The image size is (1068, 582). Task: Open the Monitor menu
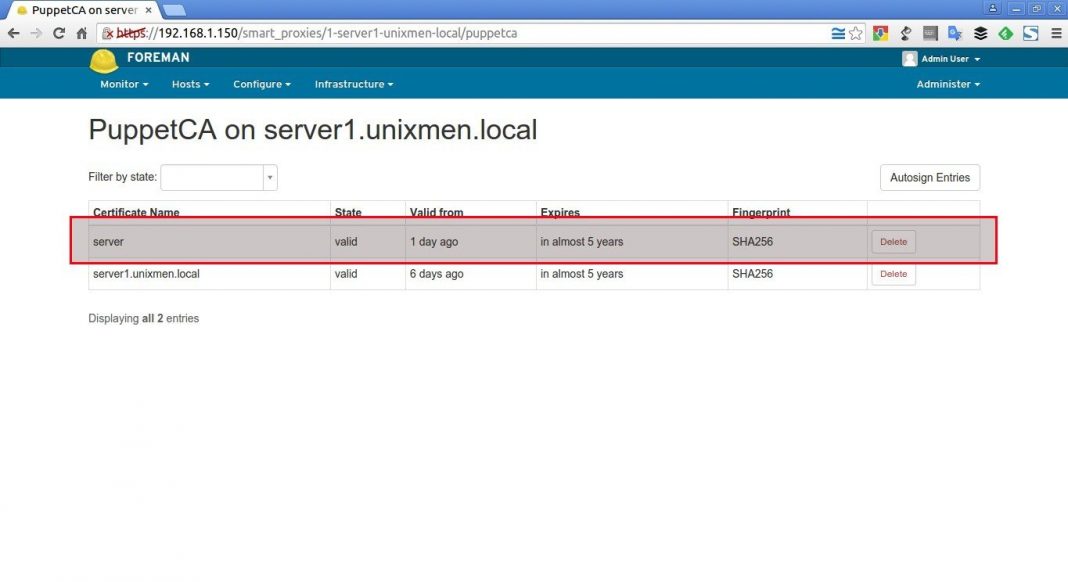tap(124, 84)
